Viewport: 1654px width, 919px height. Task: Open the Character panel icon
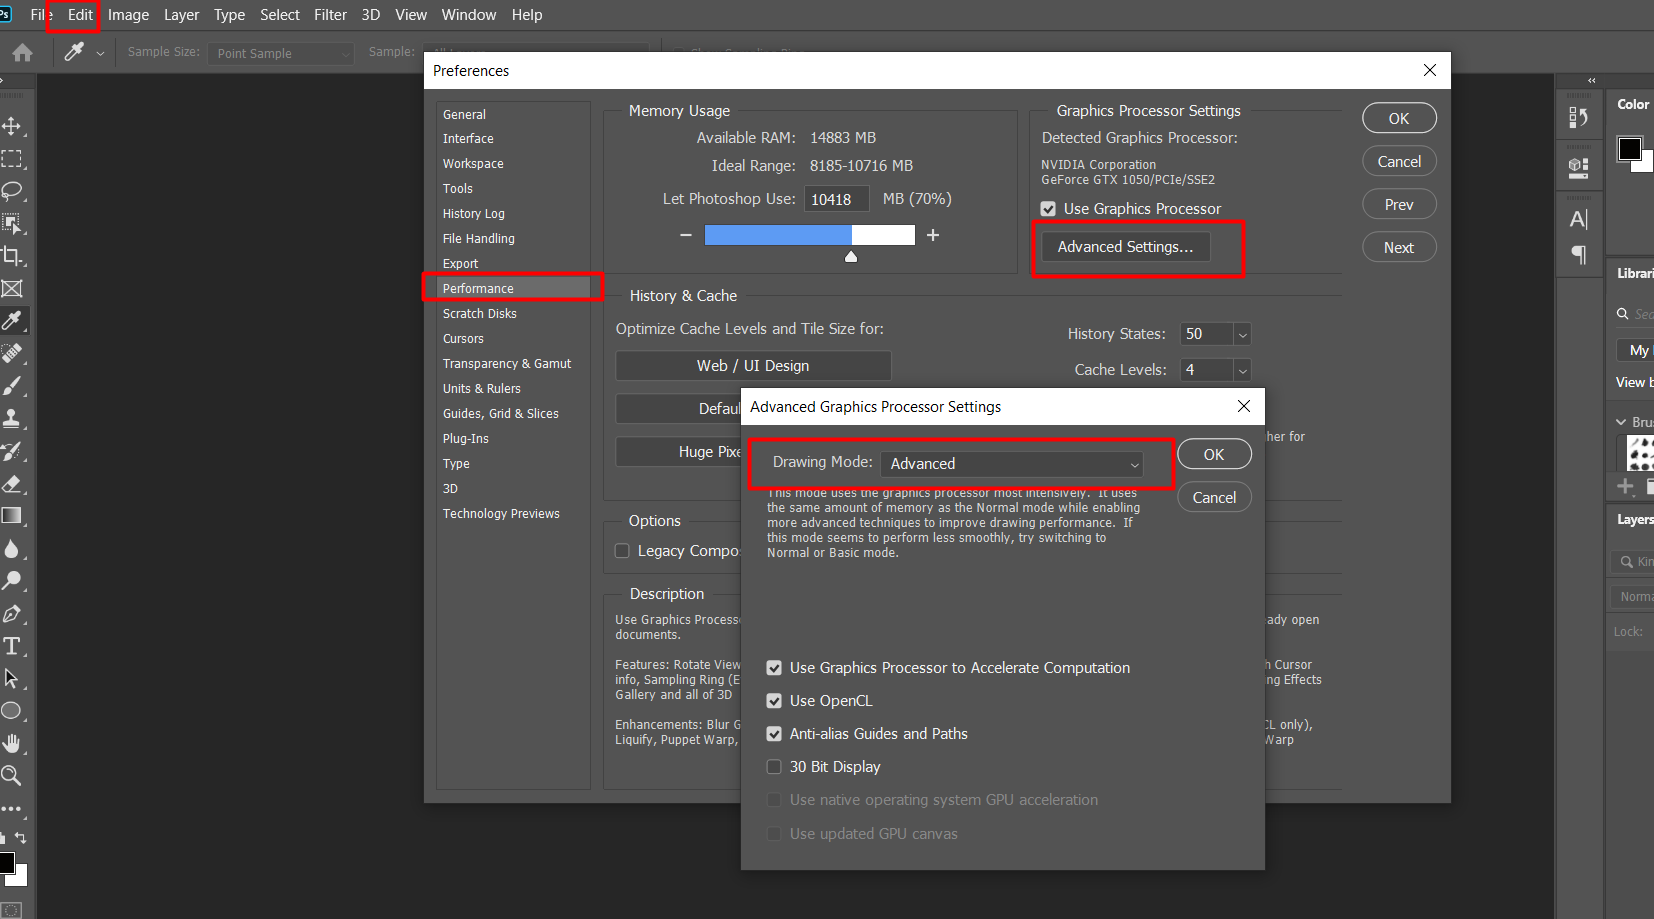tap(1580, 218)
